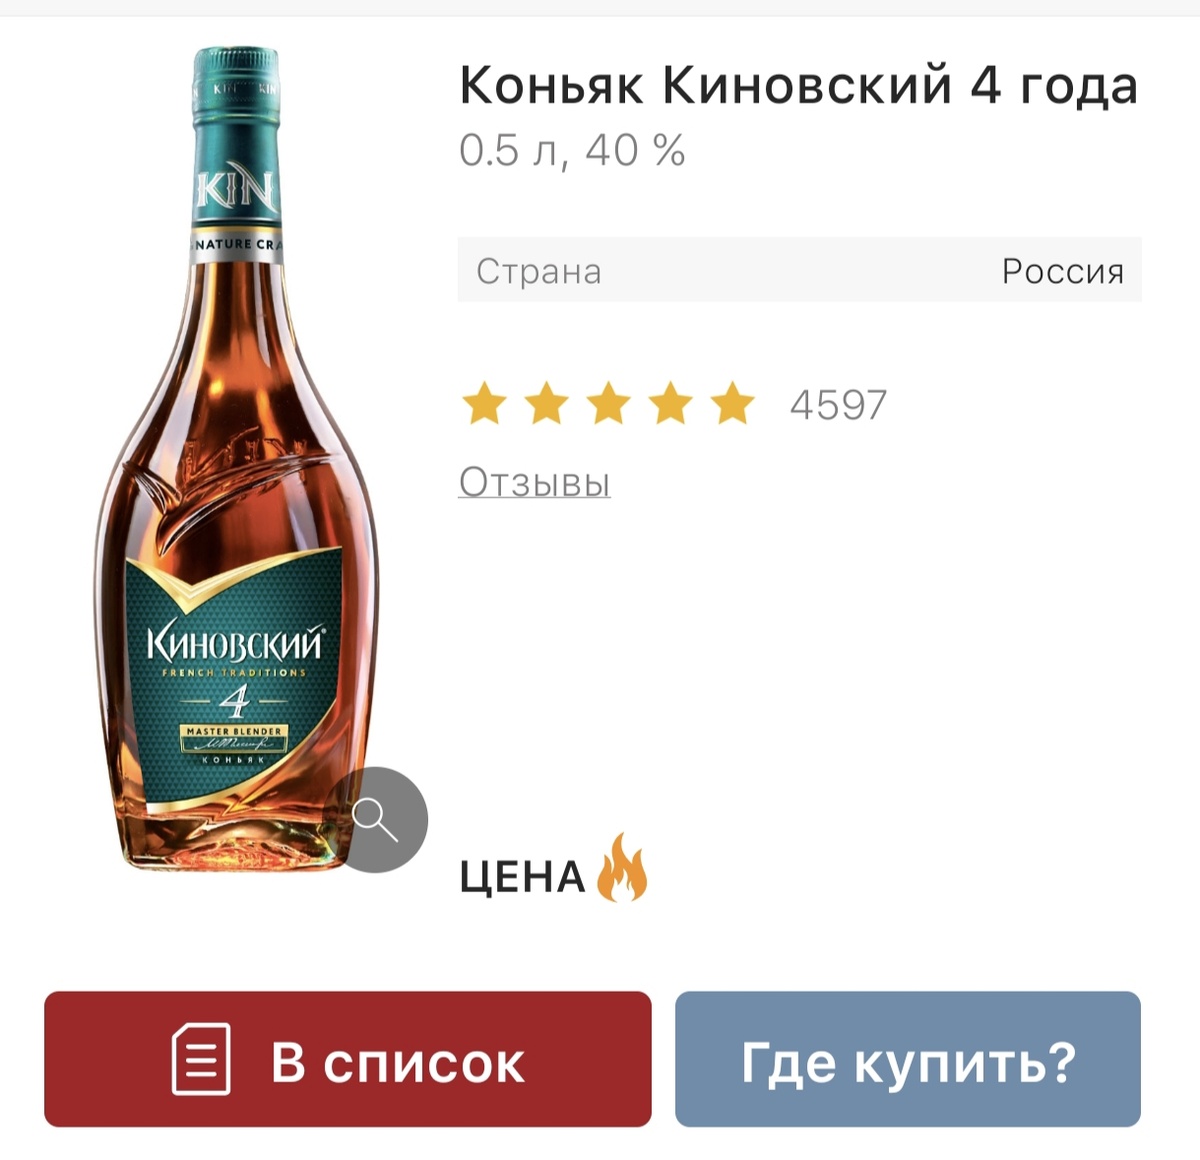Image resolution: width=1200 pixels, height=1160 pixels.
Task: Click the list document icon in В список button
Action: point(201,1059)
